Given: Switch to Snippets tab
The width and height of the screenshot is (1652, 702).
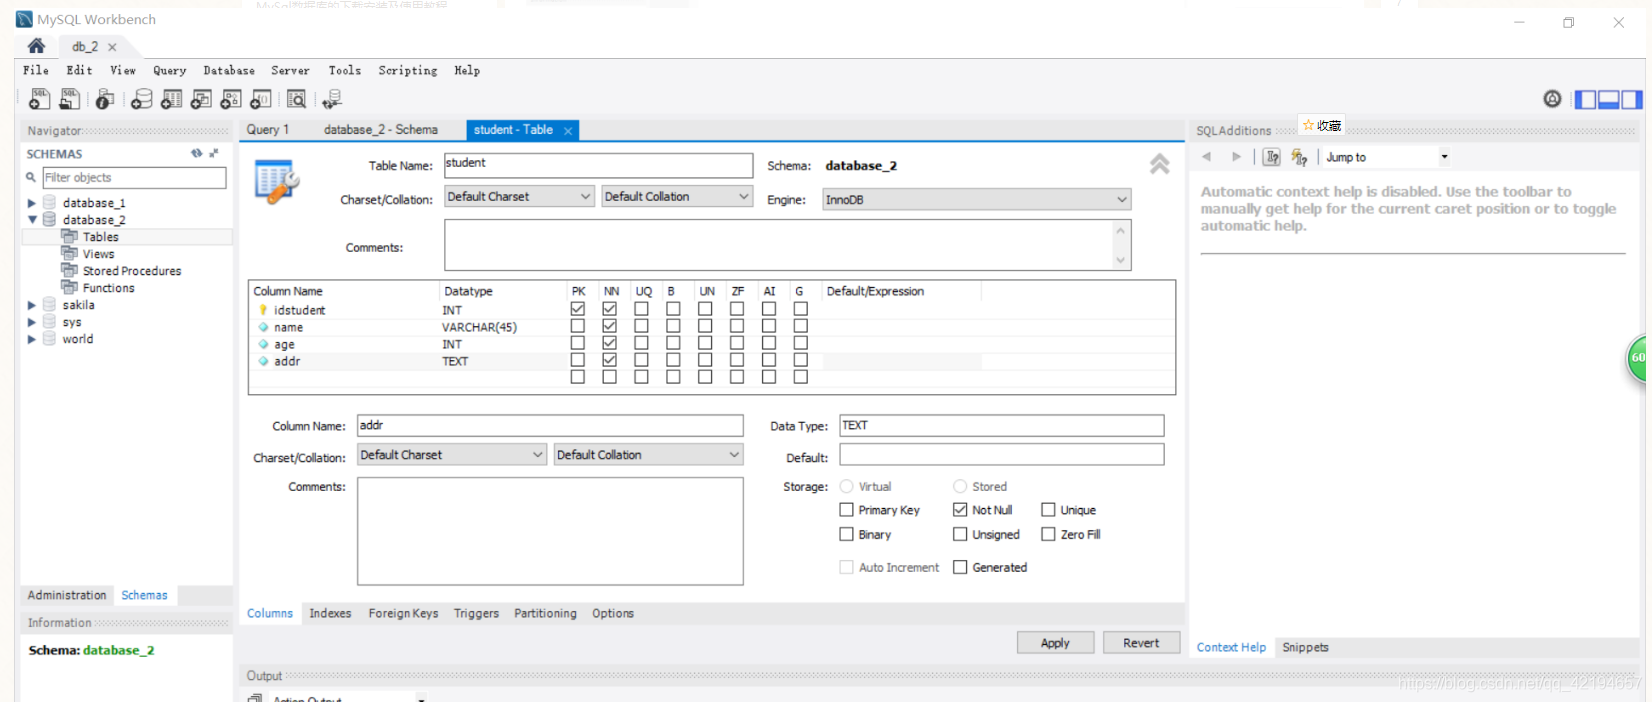Looking at the screenshot, I should pos(1305,648).
